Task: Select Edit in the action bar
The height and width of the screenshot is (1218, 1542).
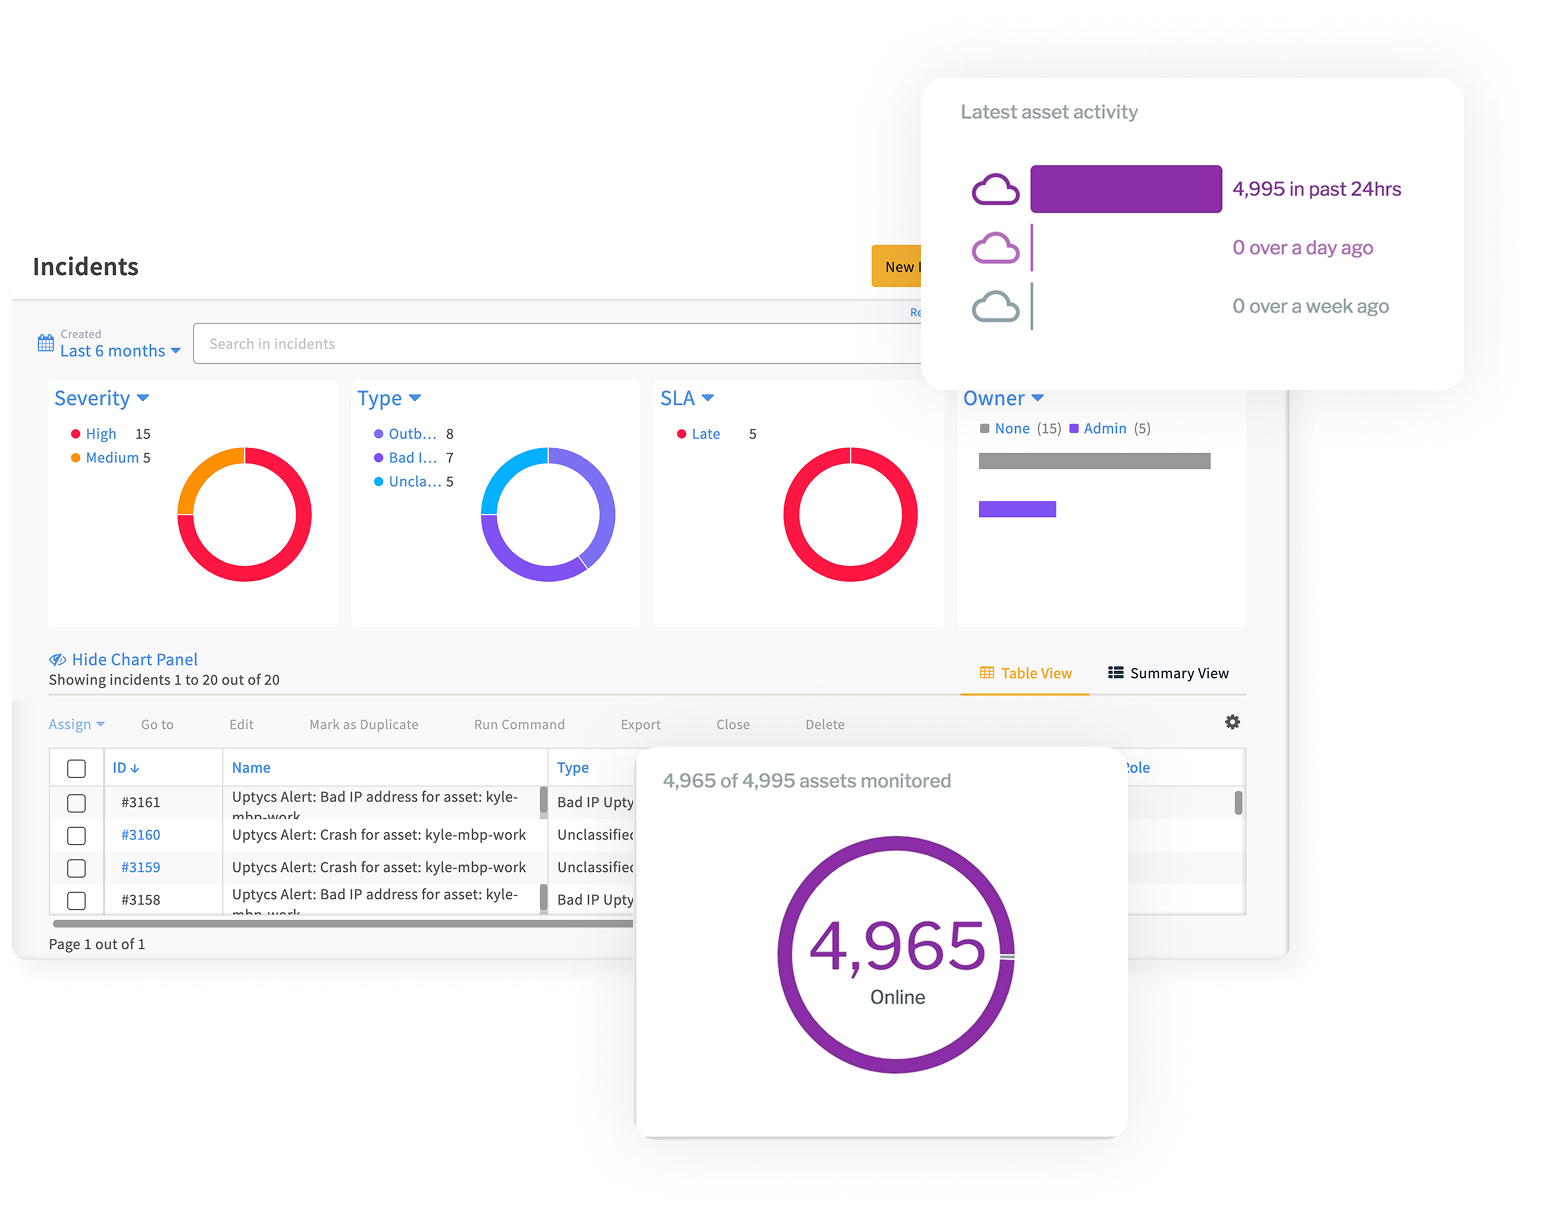Action: click(241, 725)
